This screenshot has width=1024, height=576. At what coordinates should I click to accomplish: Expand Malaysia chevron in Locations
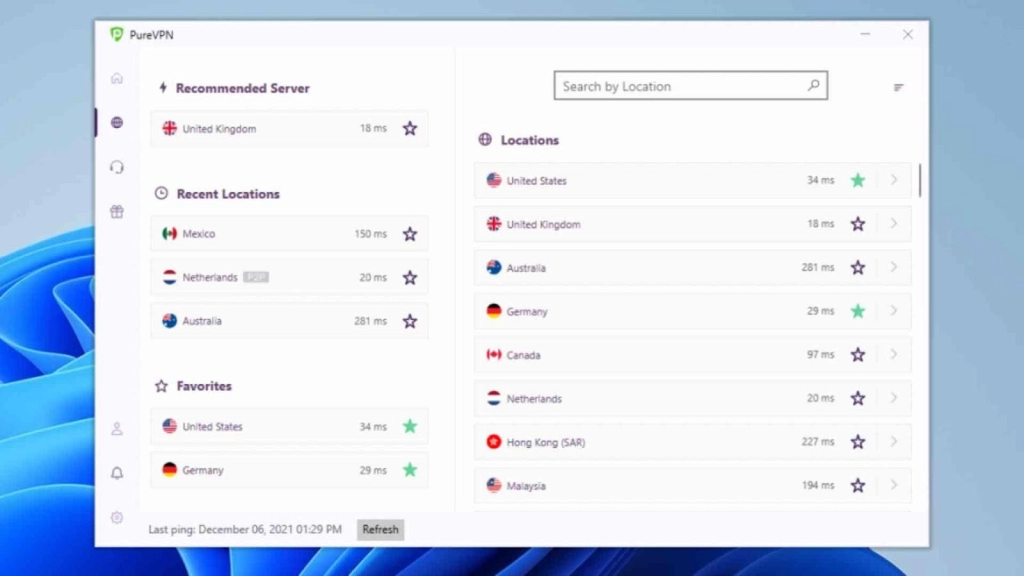pos(894,485)
